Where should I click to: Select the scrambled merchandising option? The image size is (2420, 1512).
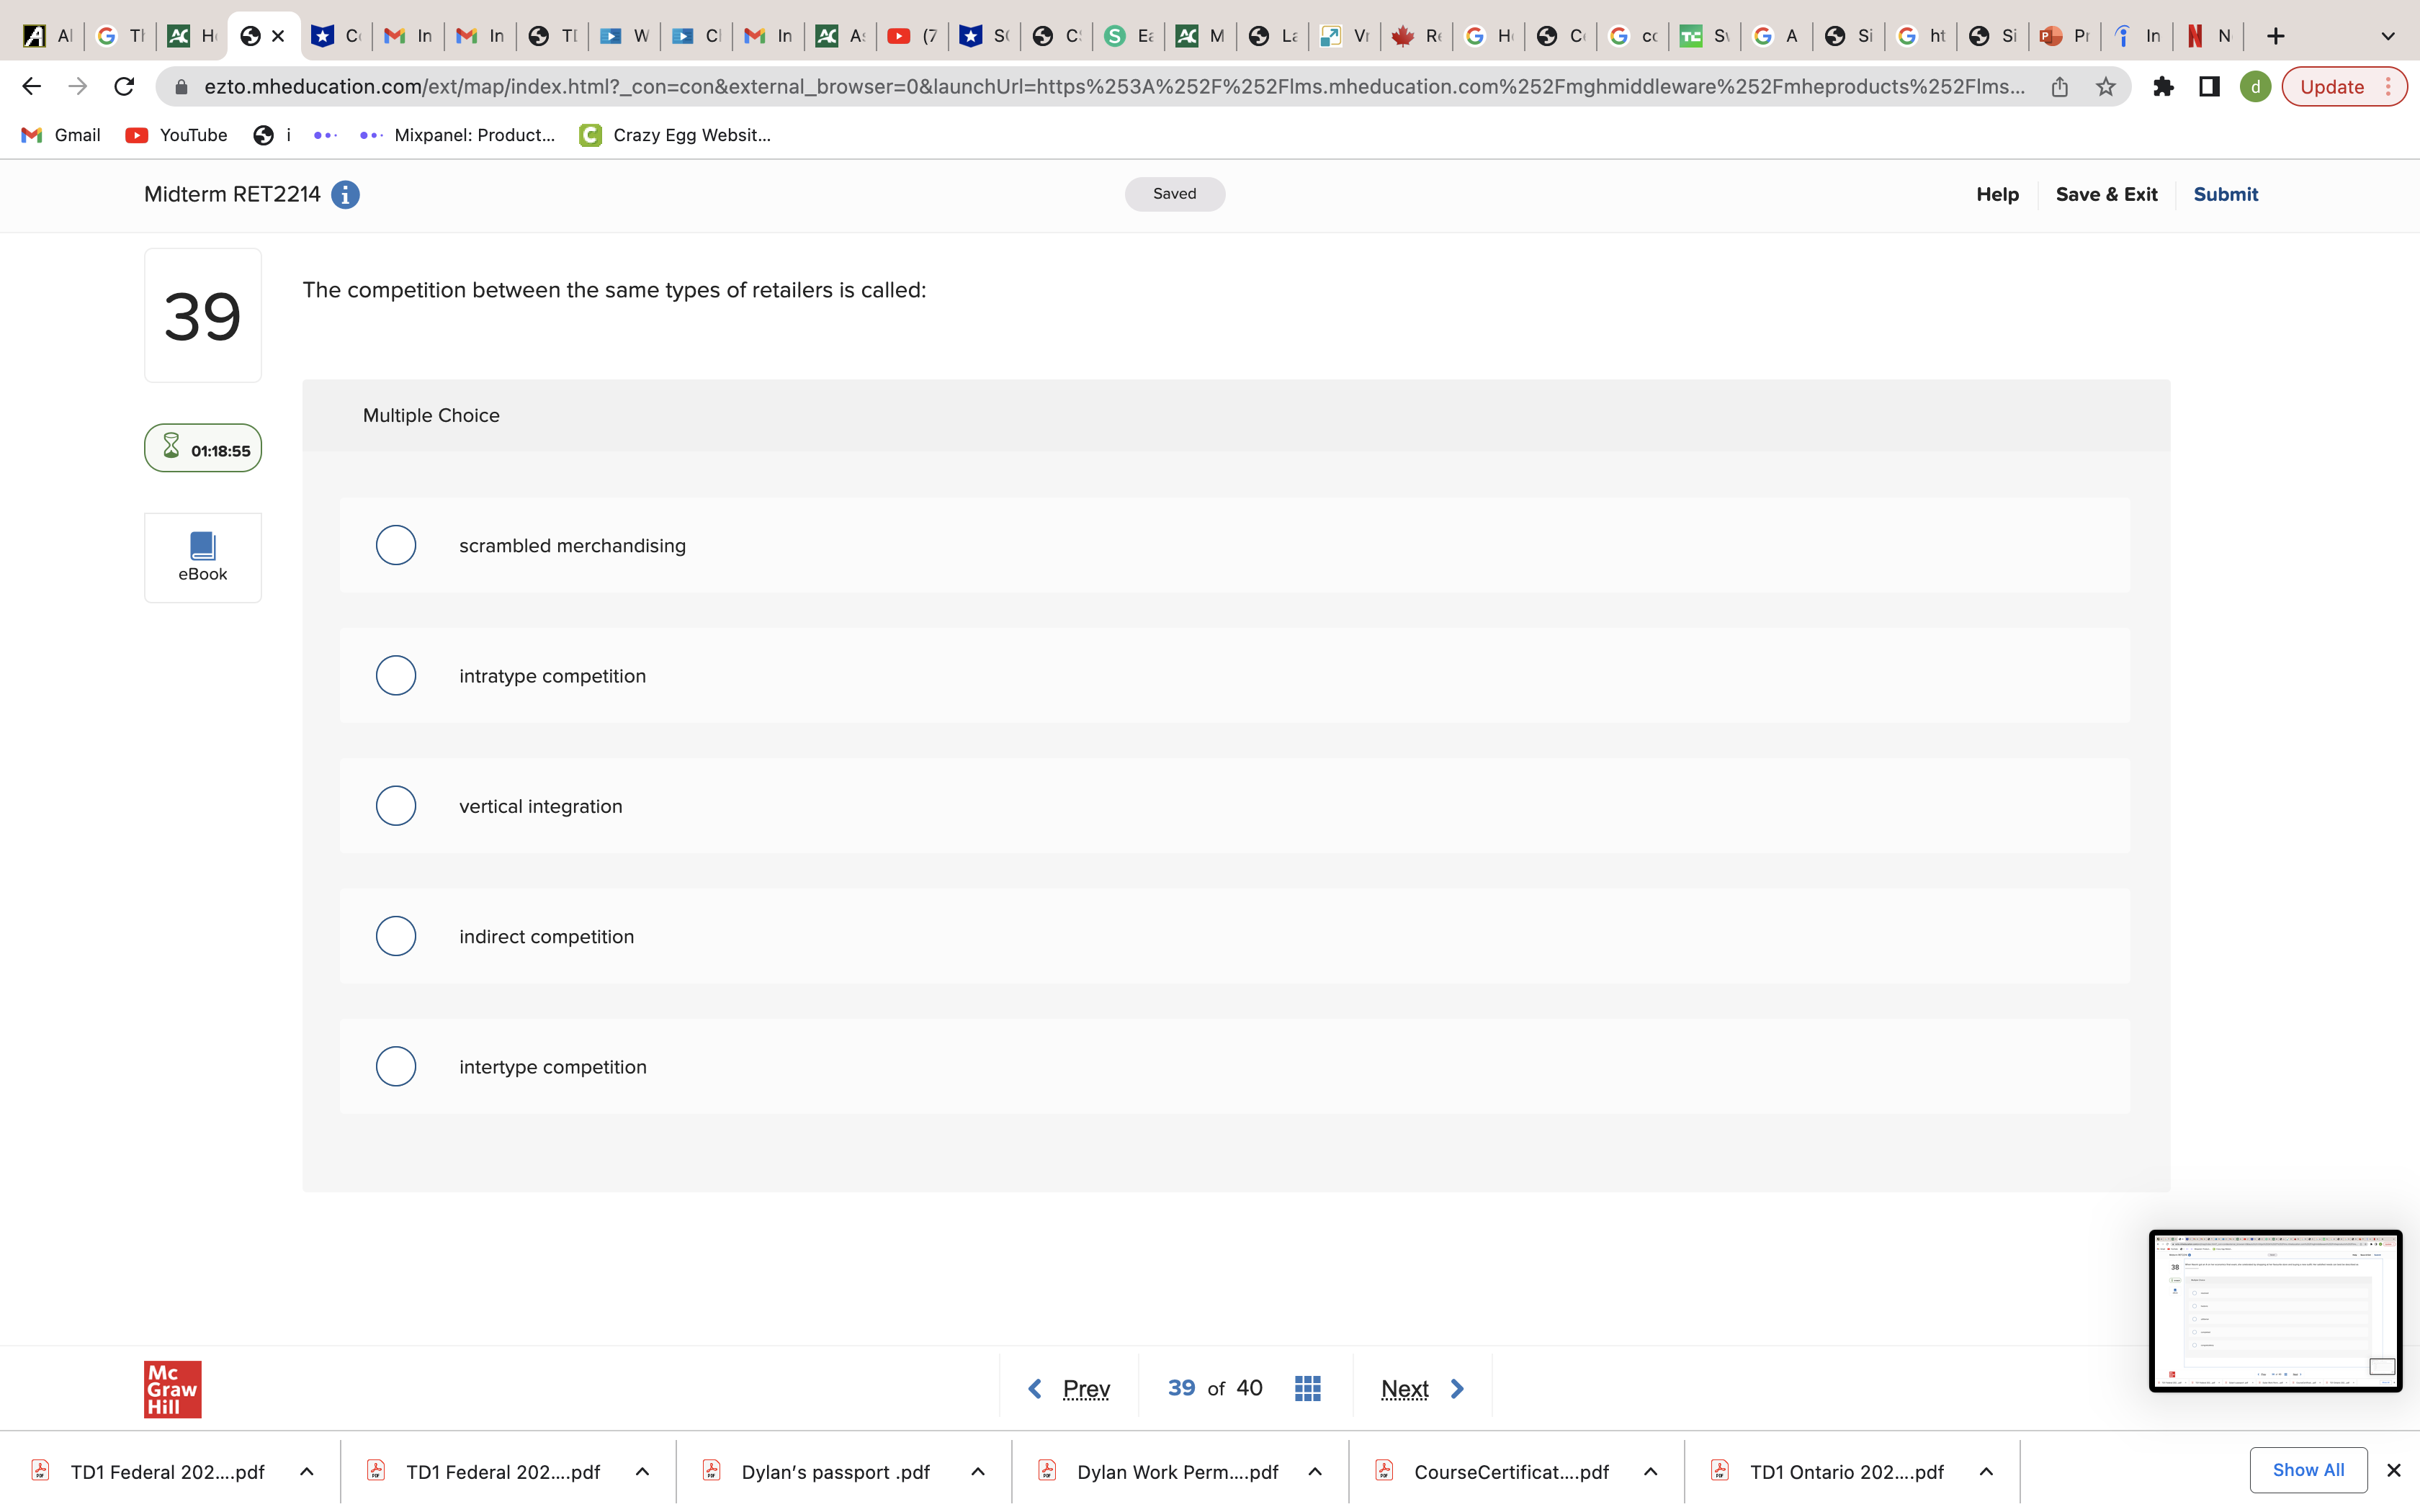396,545
